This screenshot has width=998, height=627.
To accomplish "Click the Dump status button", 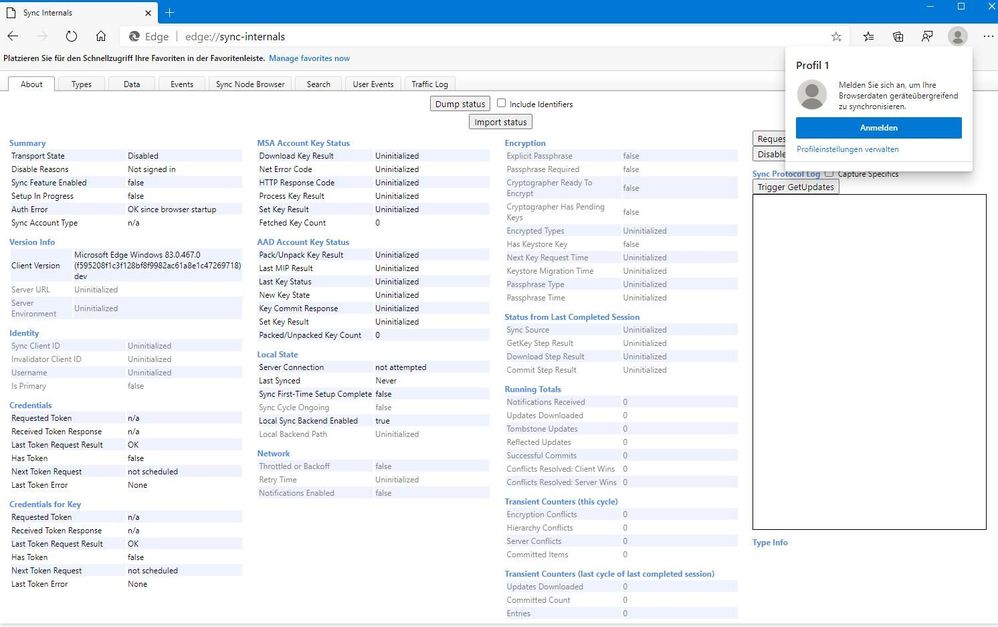I will 460,104.
